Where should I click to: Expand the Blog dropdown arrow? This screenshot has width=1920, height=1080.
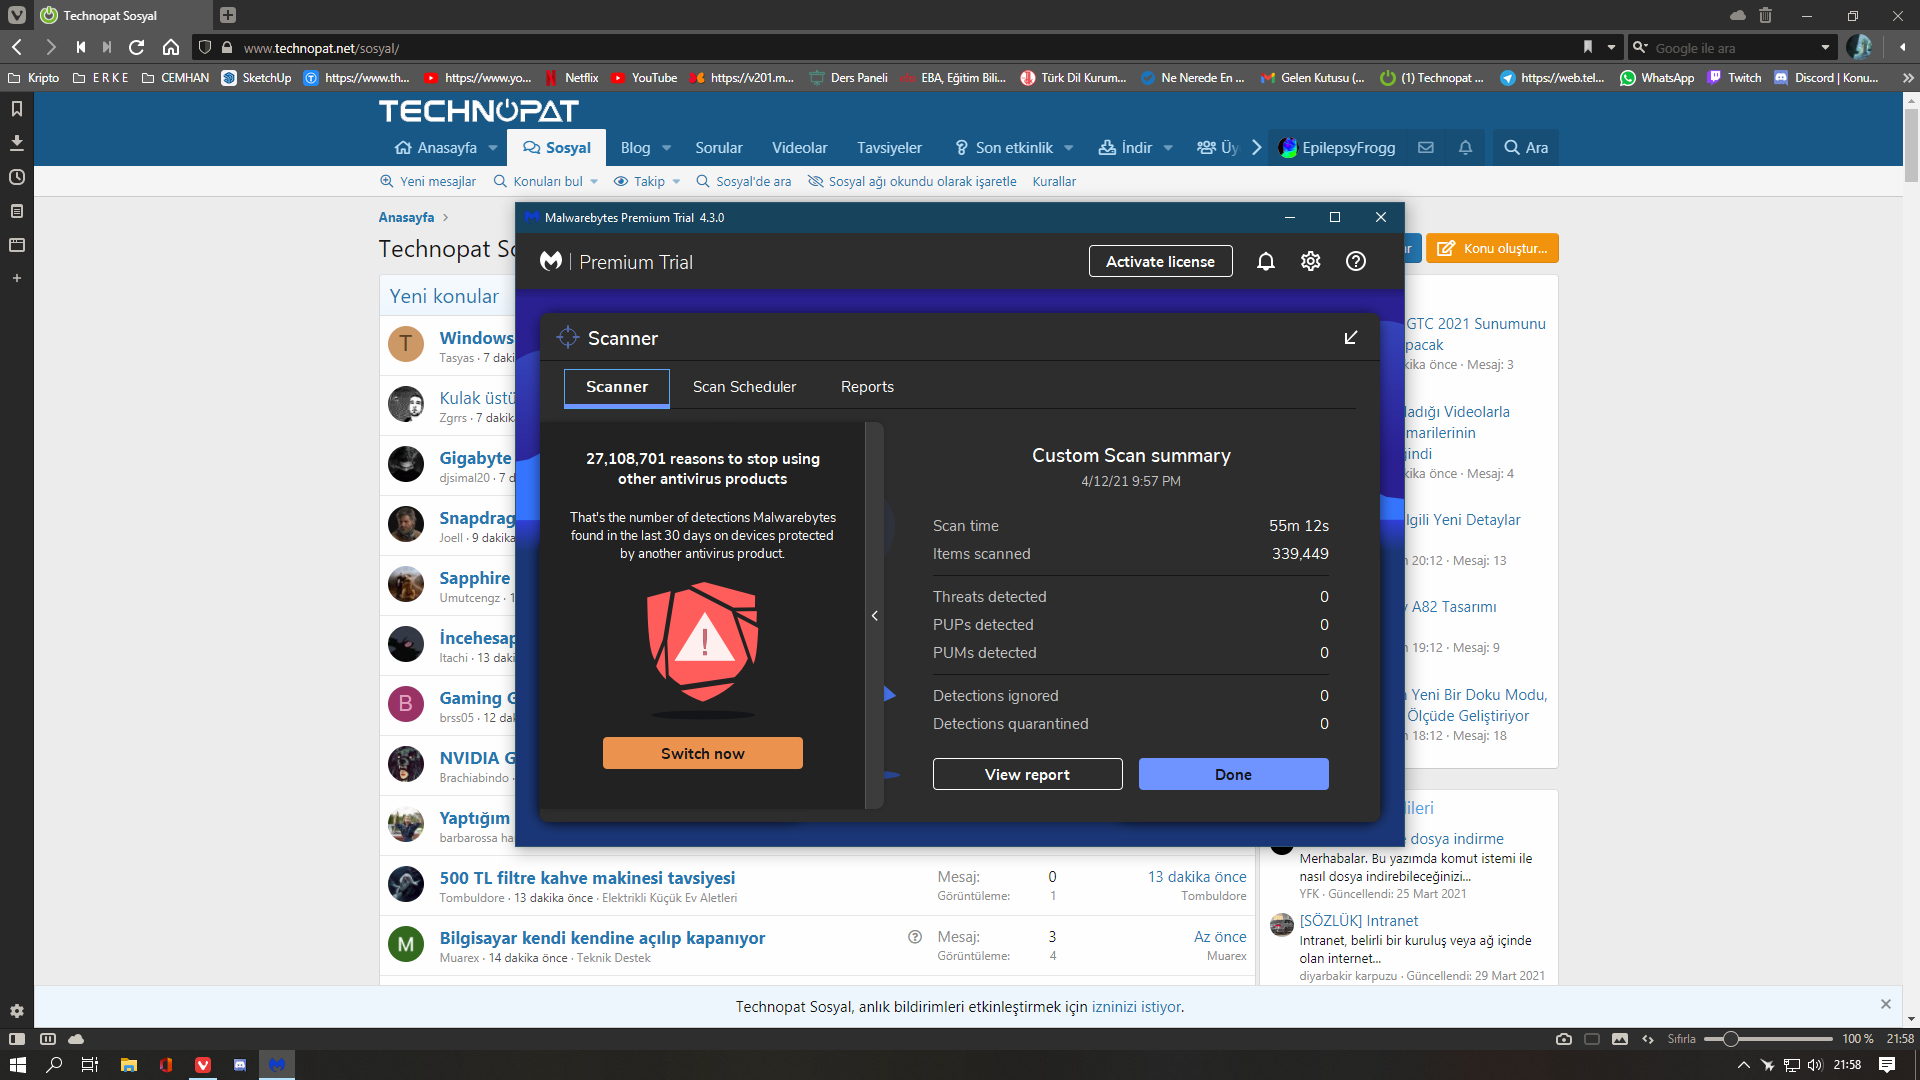click(x=667, y=148)
